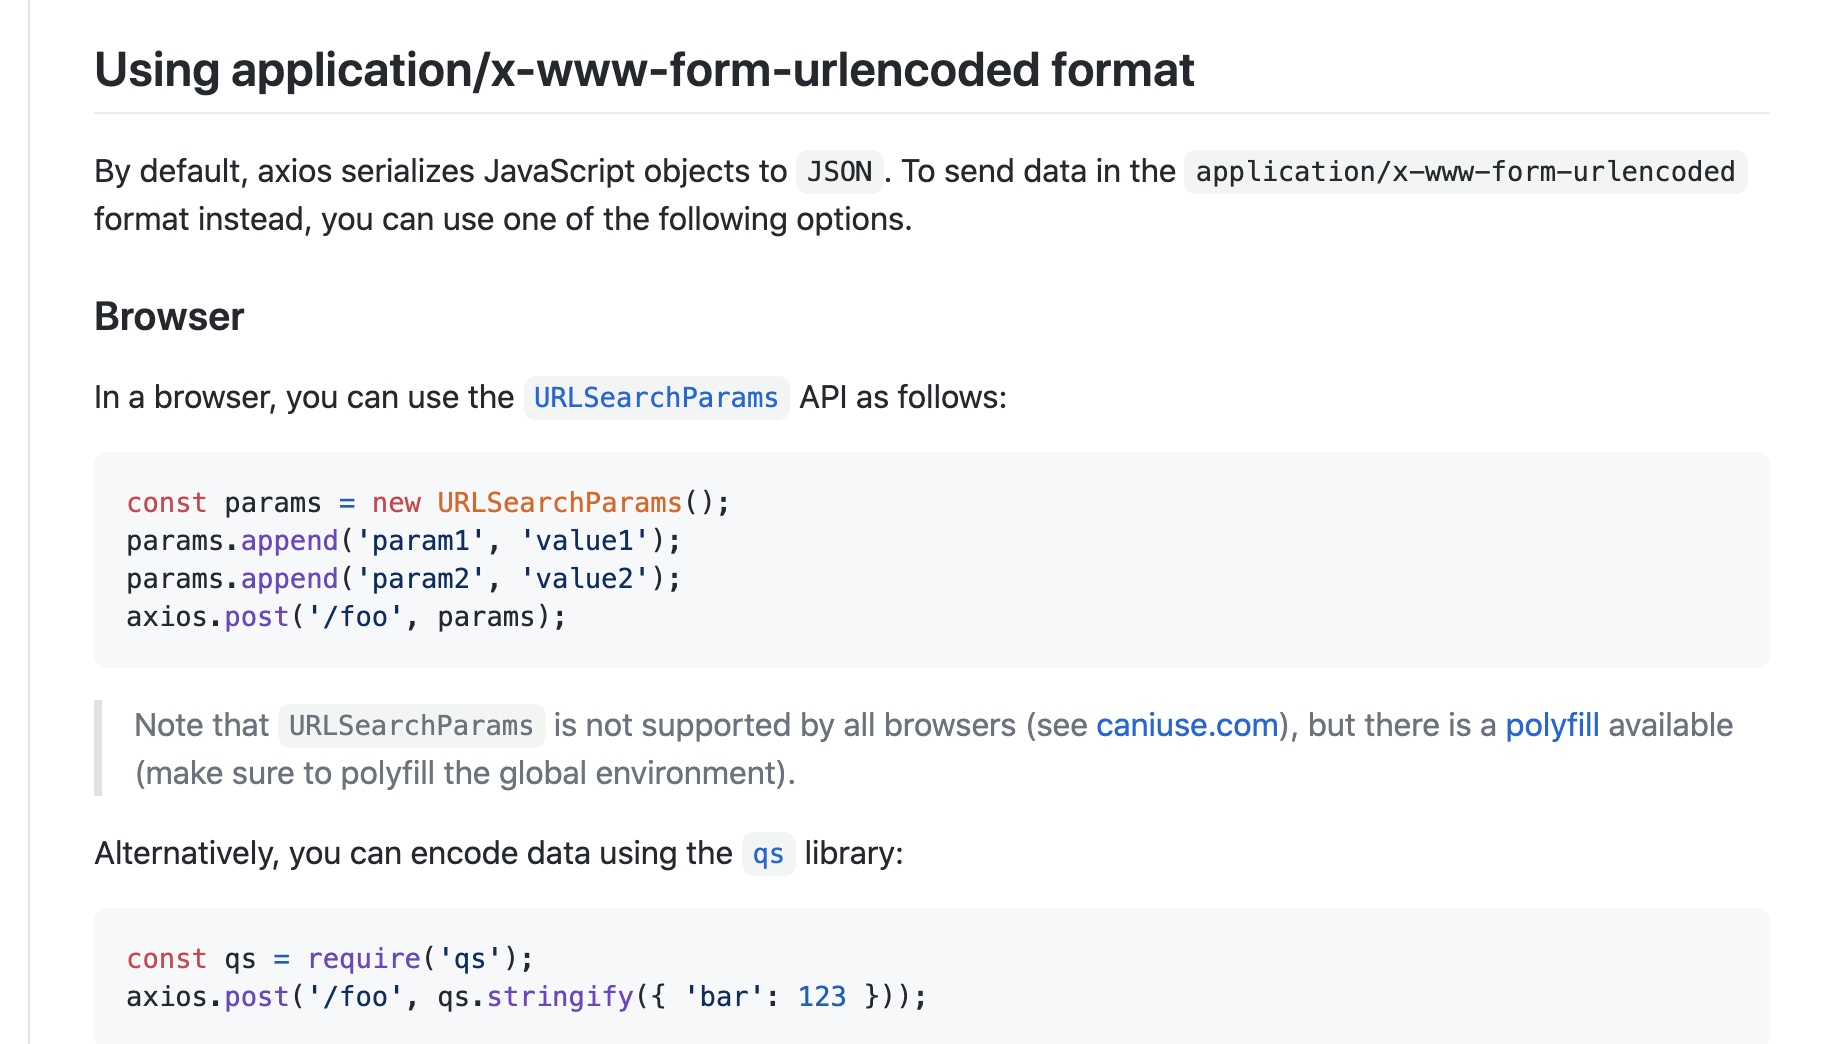This screenshot has width=1822, height=1044.
Task: Click the gray URLSearchParams code in the note
Action: pos(411,726)
